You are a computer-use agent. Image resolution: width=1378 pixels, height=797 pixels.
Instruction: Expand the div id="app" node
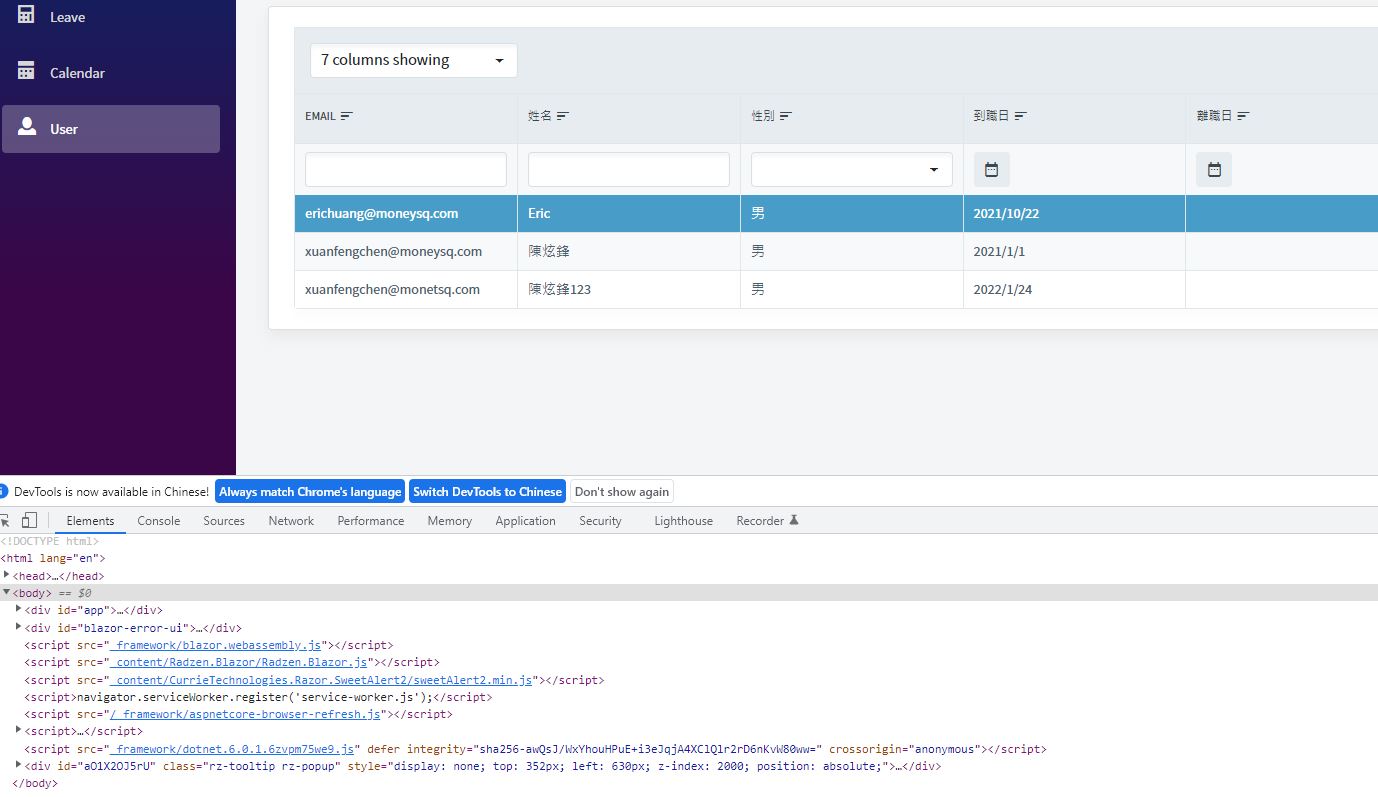[19, 609]
